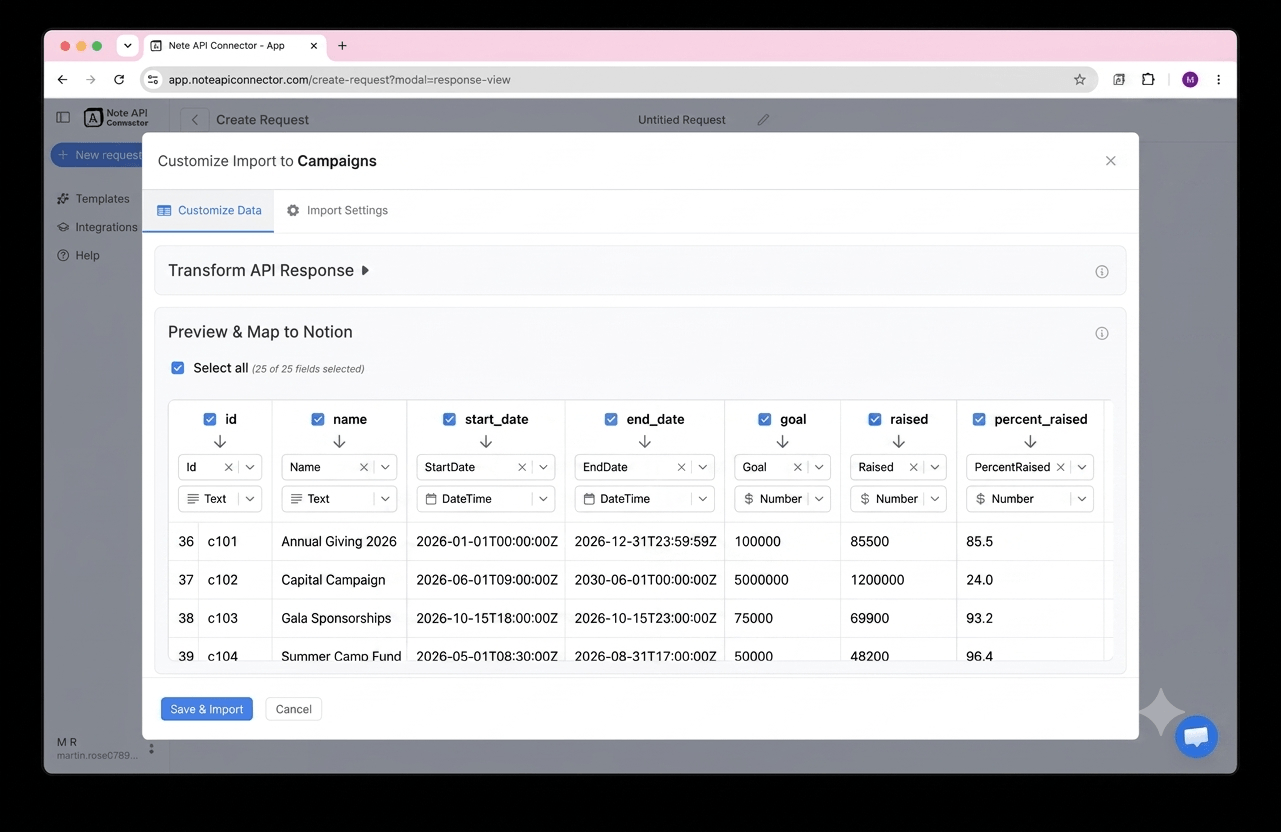The height and width of the screenshot is (832, 1281).
Task: Click info icon beside Preview & Map to Notion
Action: [x=1102, y=334]
